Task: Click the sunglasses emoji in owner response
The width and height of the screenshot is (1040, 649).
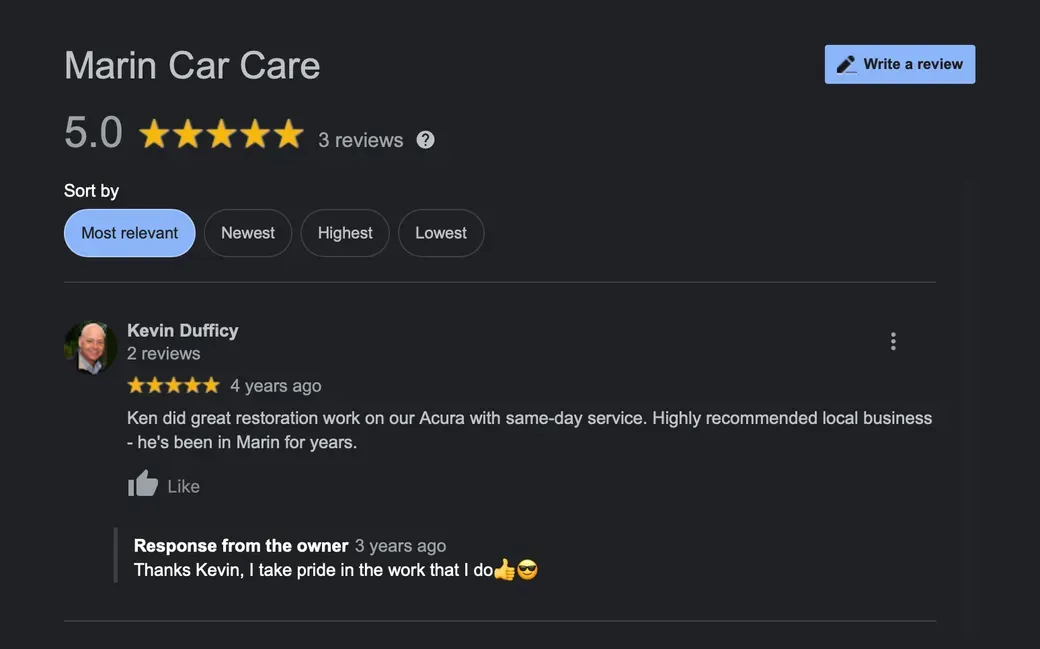Action: 527,571
